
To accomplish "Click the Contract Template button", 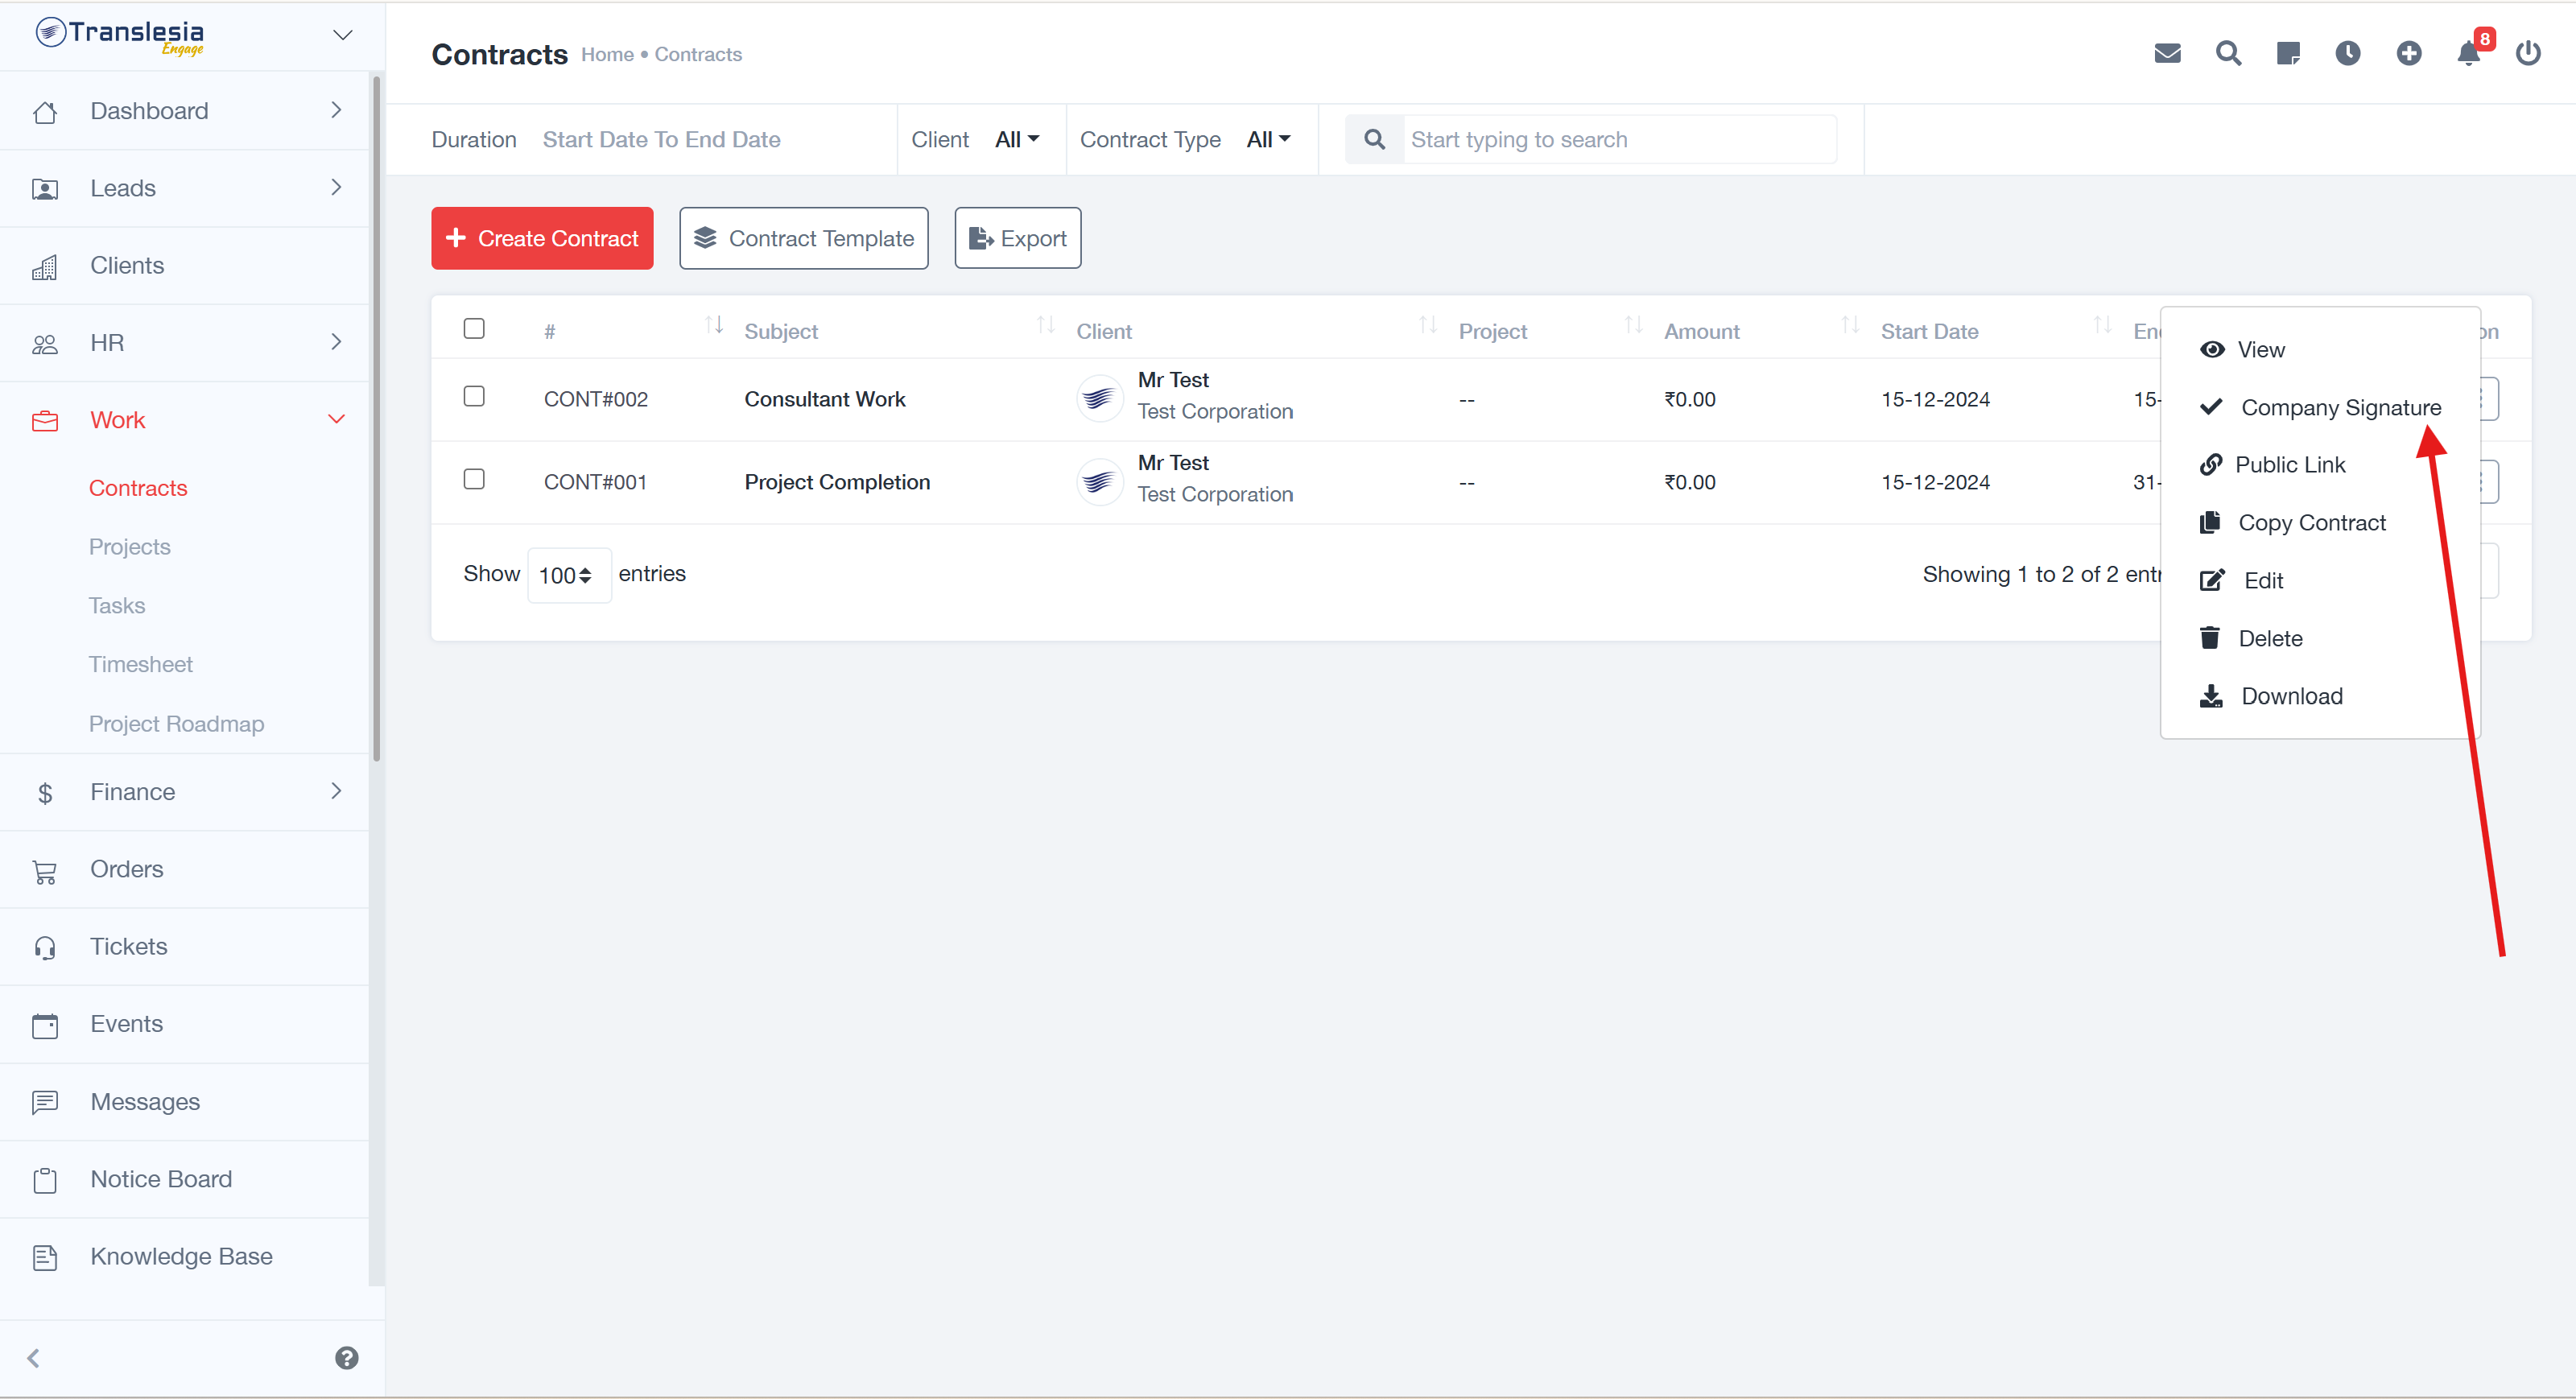I will tap(803, 238).
